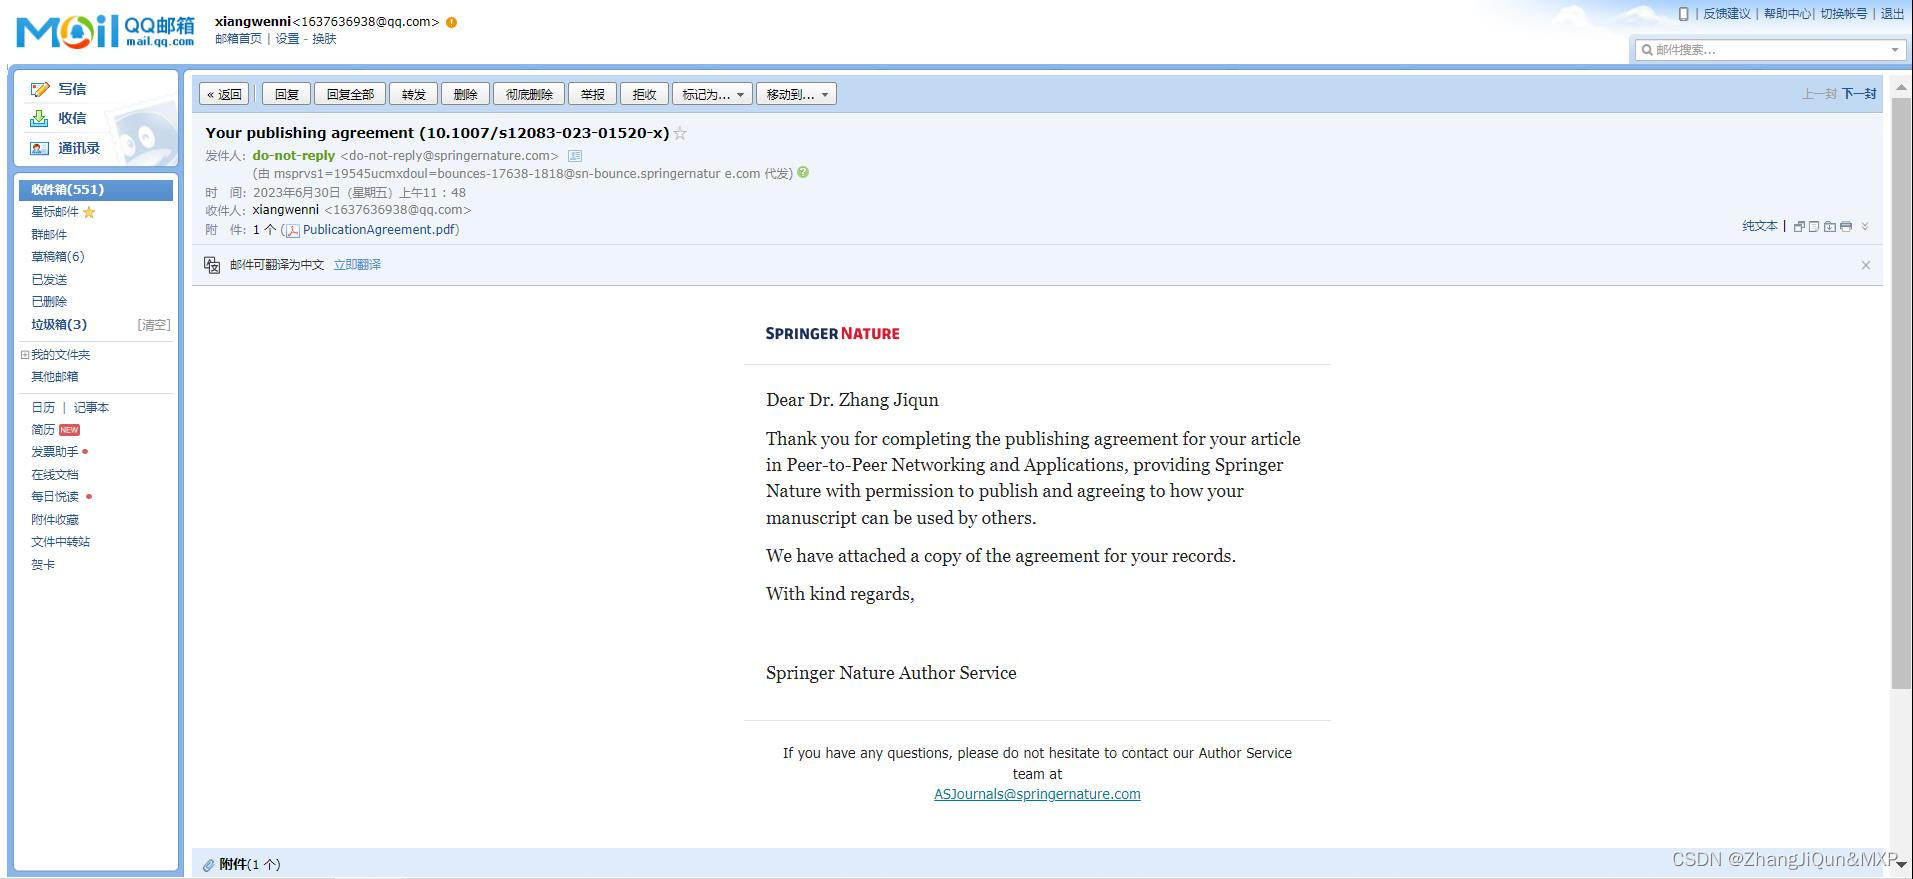This screenshot has height=879, width=1913.
Task: Close the translation notice bar
Action: [1865, 265]
